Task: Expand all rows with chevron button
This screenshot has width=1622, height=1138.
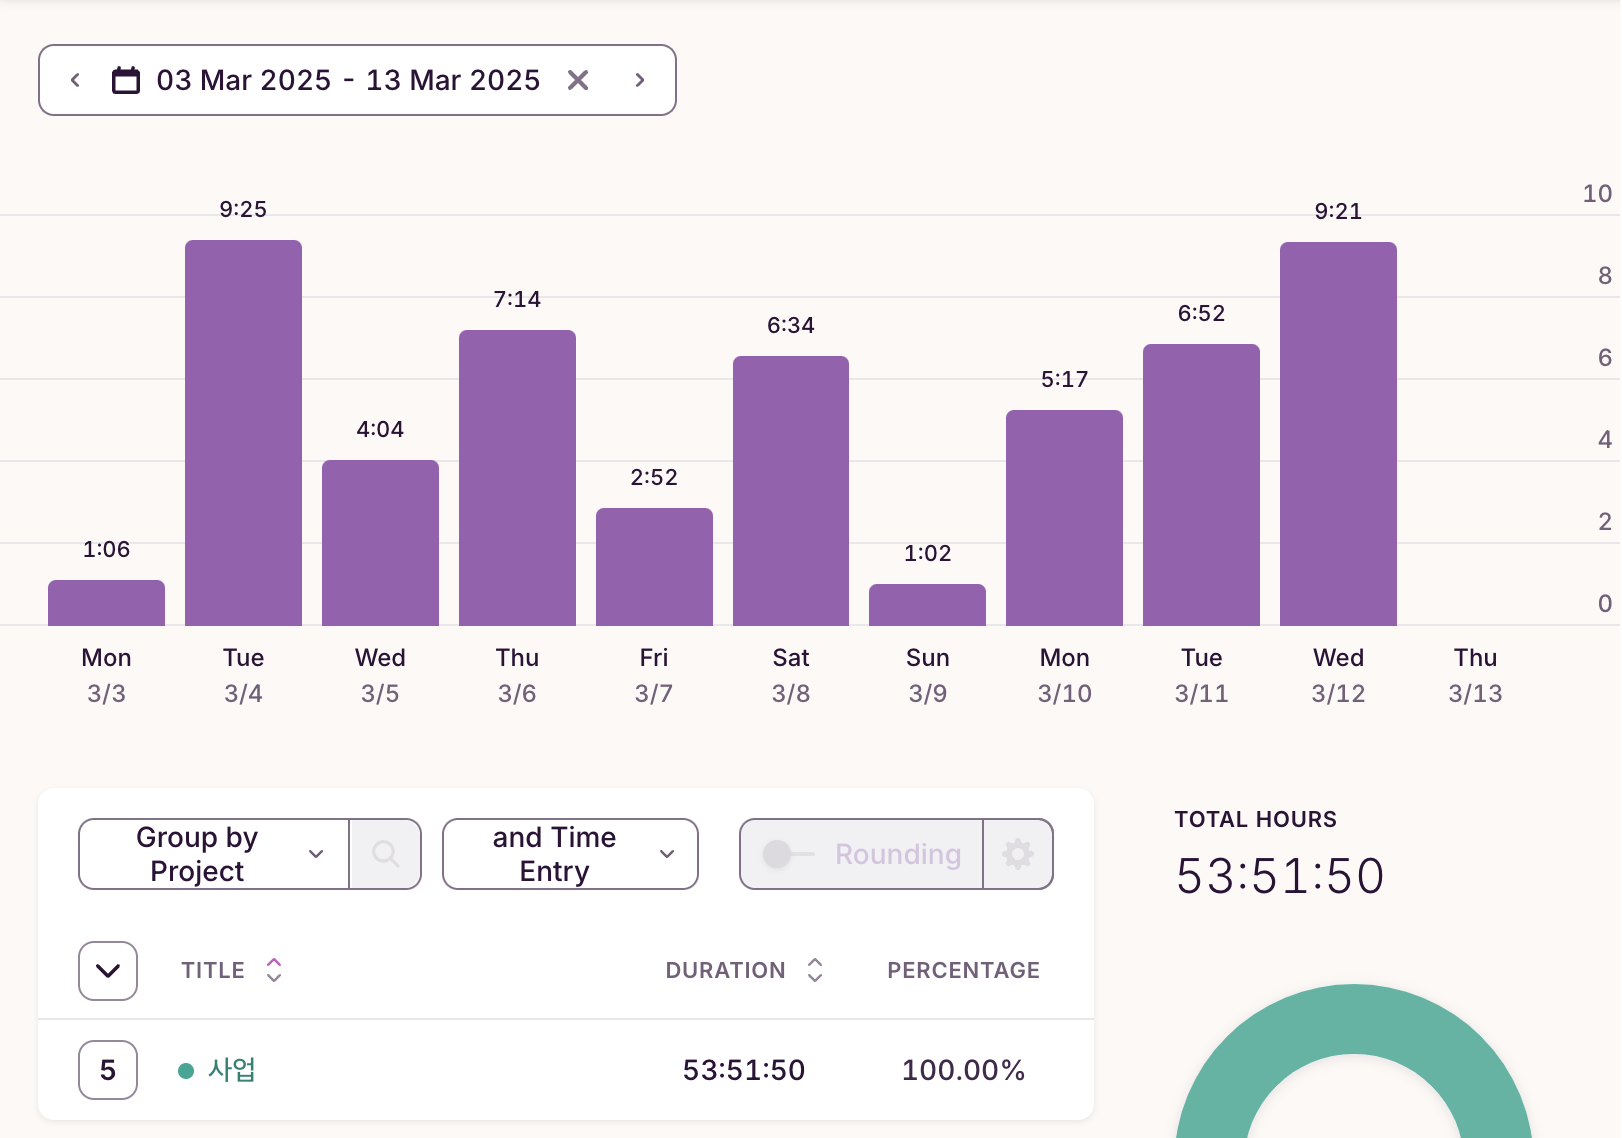Action: point(108,970)
